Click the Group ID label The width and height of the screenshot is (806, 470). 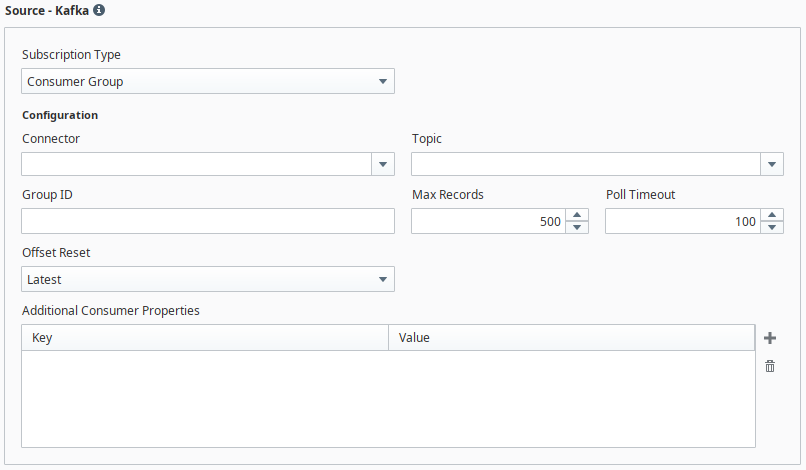[47, 194]
